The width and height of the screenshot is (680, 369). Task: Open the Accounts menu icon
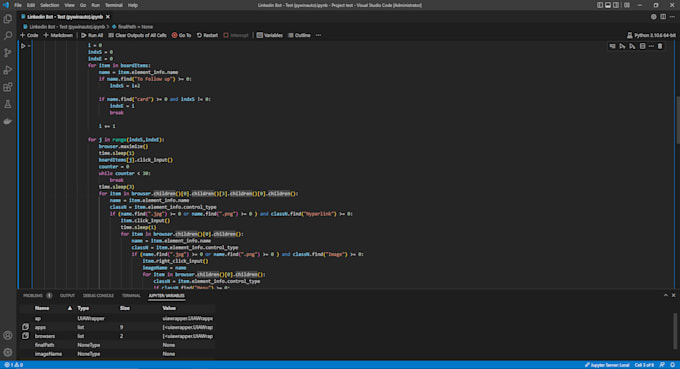[x=8, y=335]
